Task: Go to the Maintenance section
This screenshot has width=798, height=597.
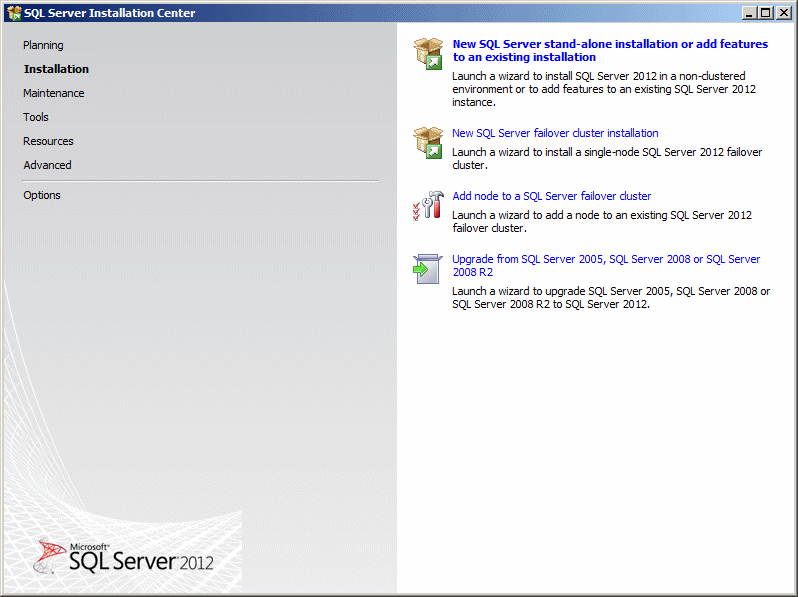Action: (53, 93)
